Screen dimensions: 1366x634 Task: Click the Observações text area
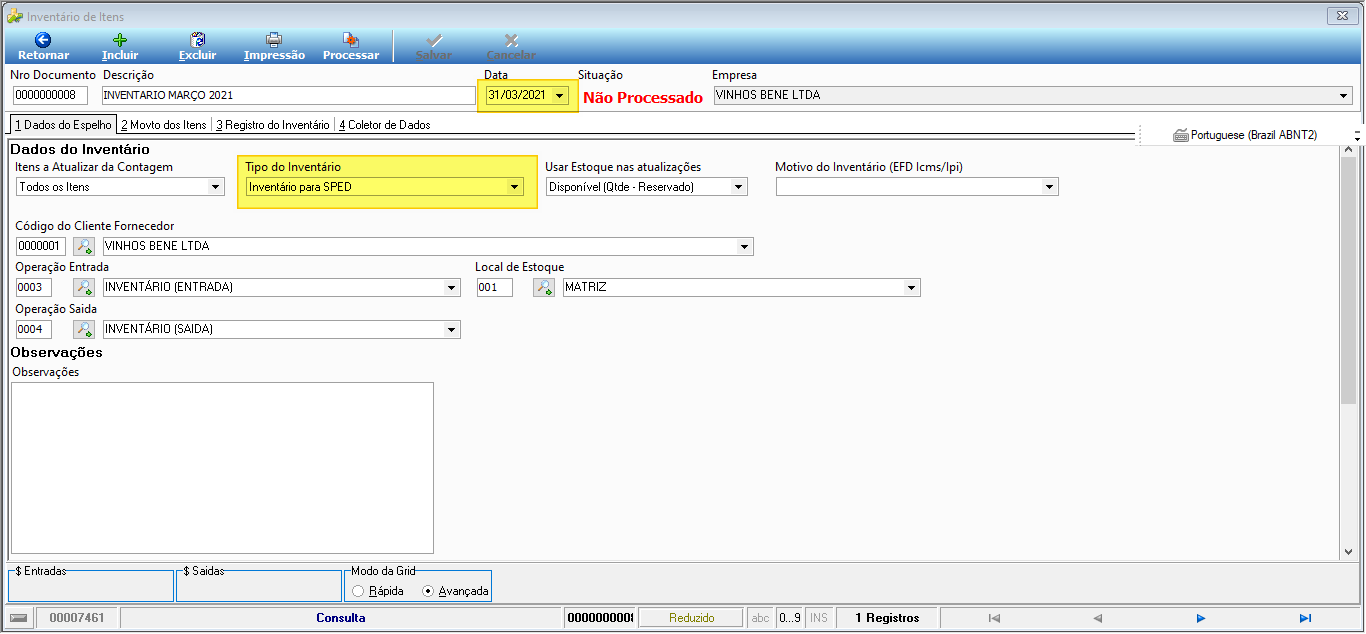click(x=222, y=467)
